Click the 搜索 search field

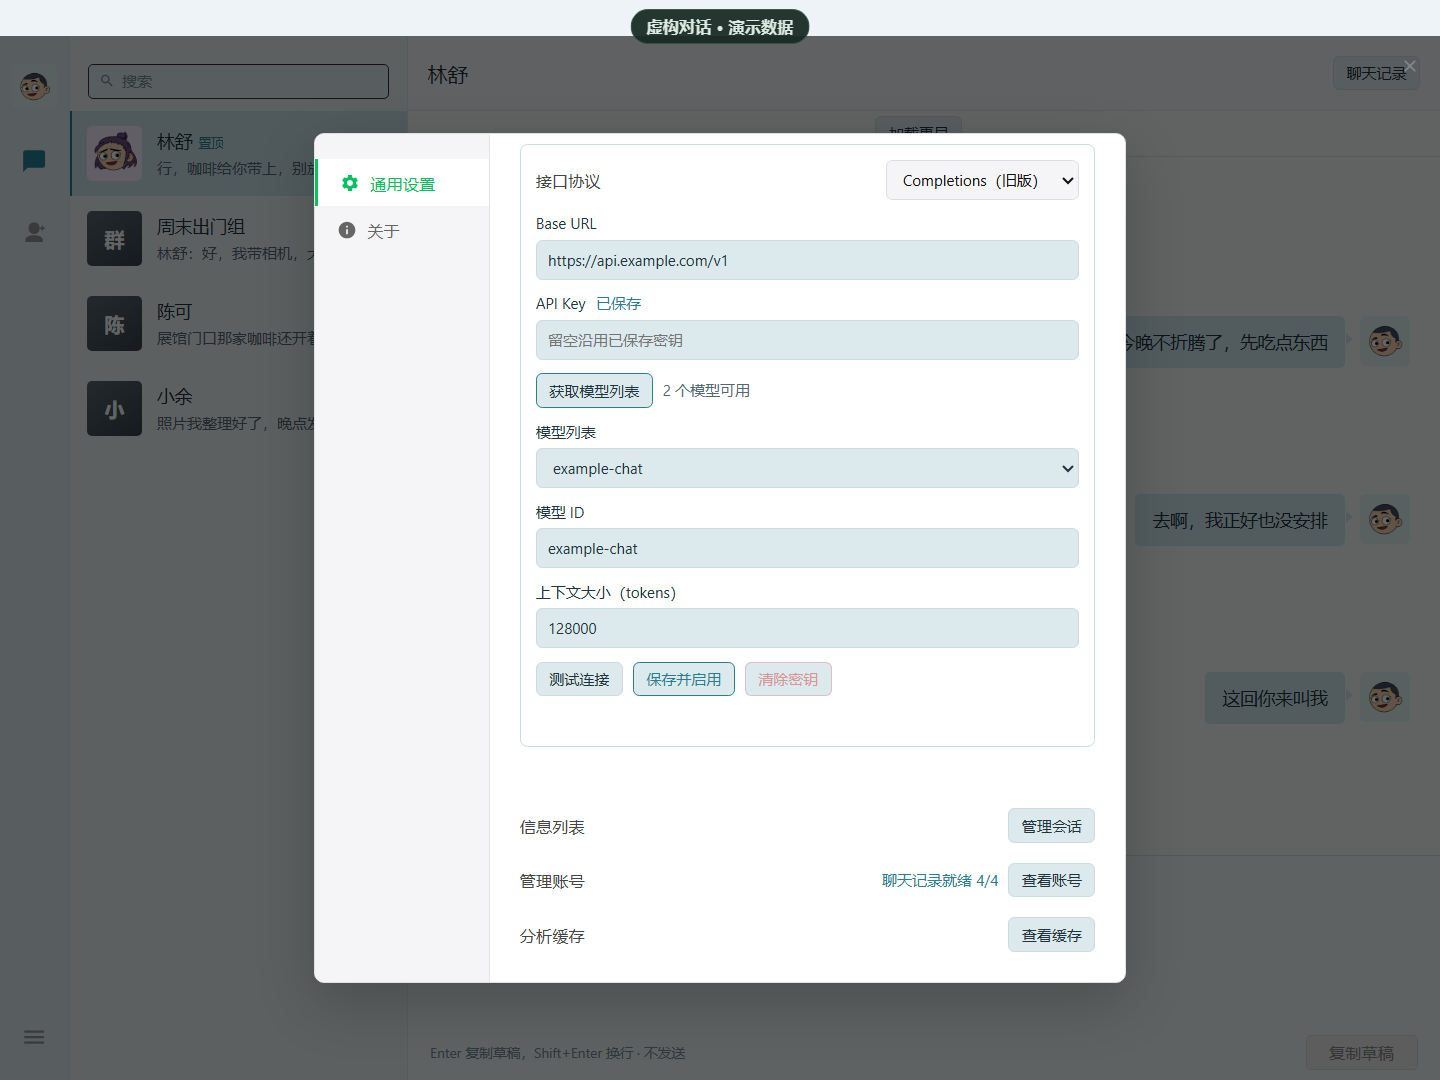pyautogui.click(x=238, y=81)
